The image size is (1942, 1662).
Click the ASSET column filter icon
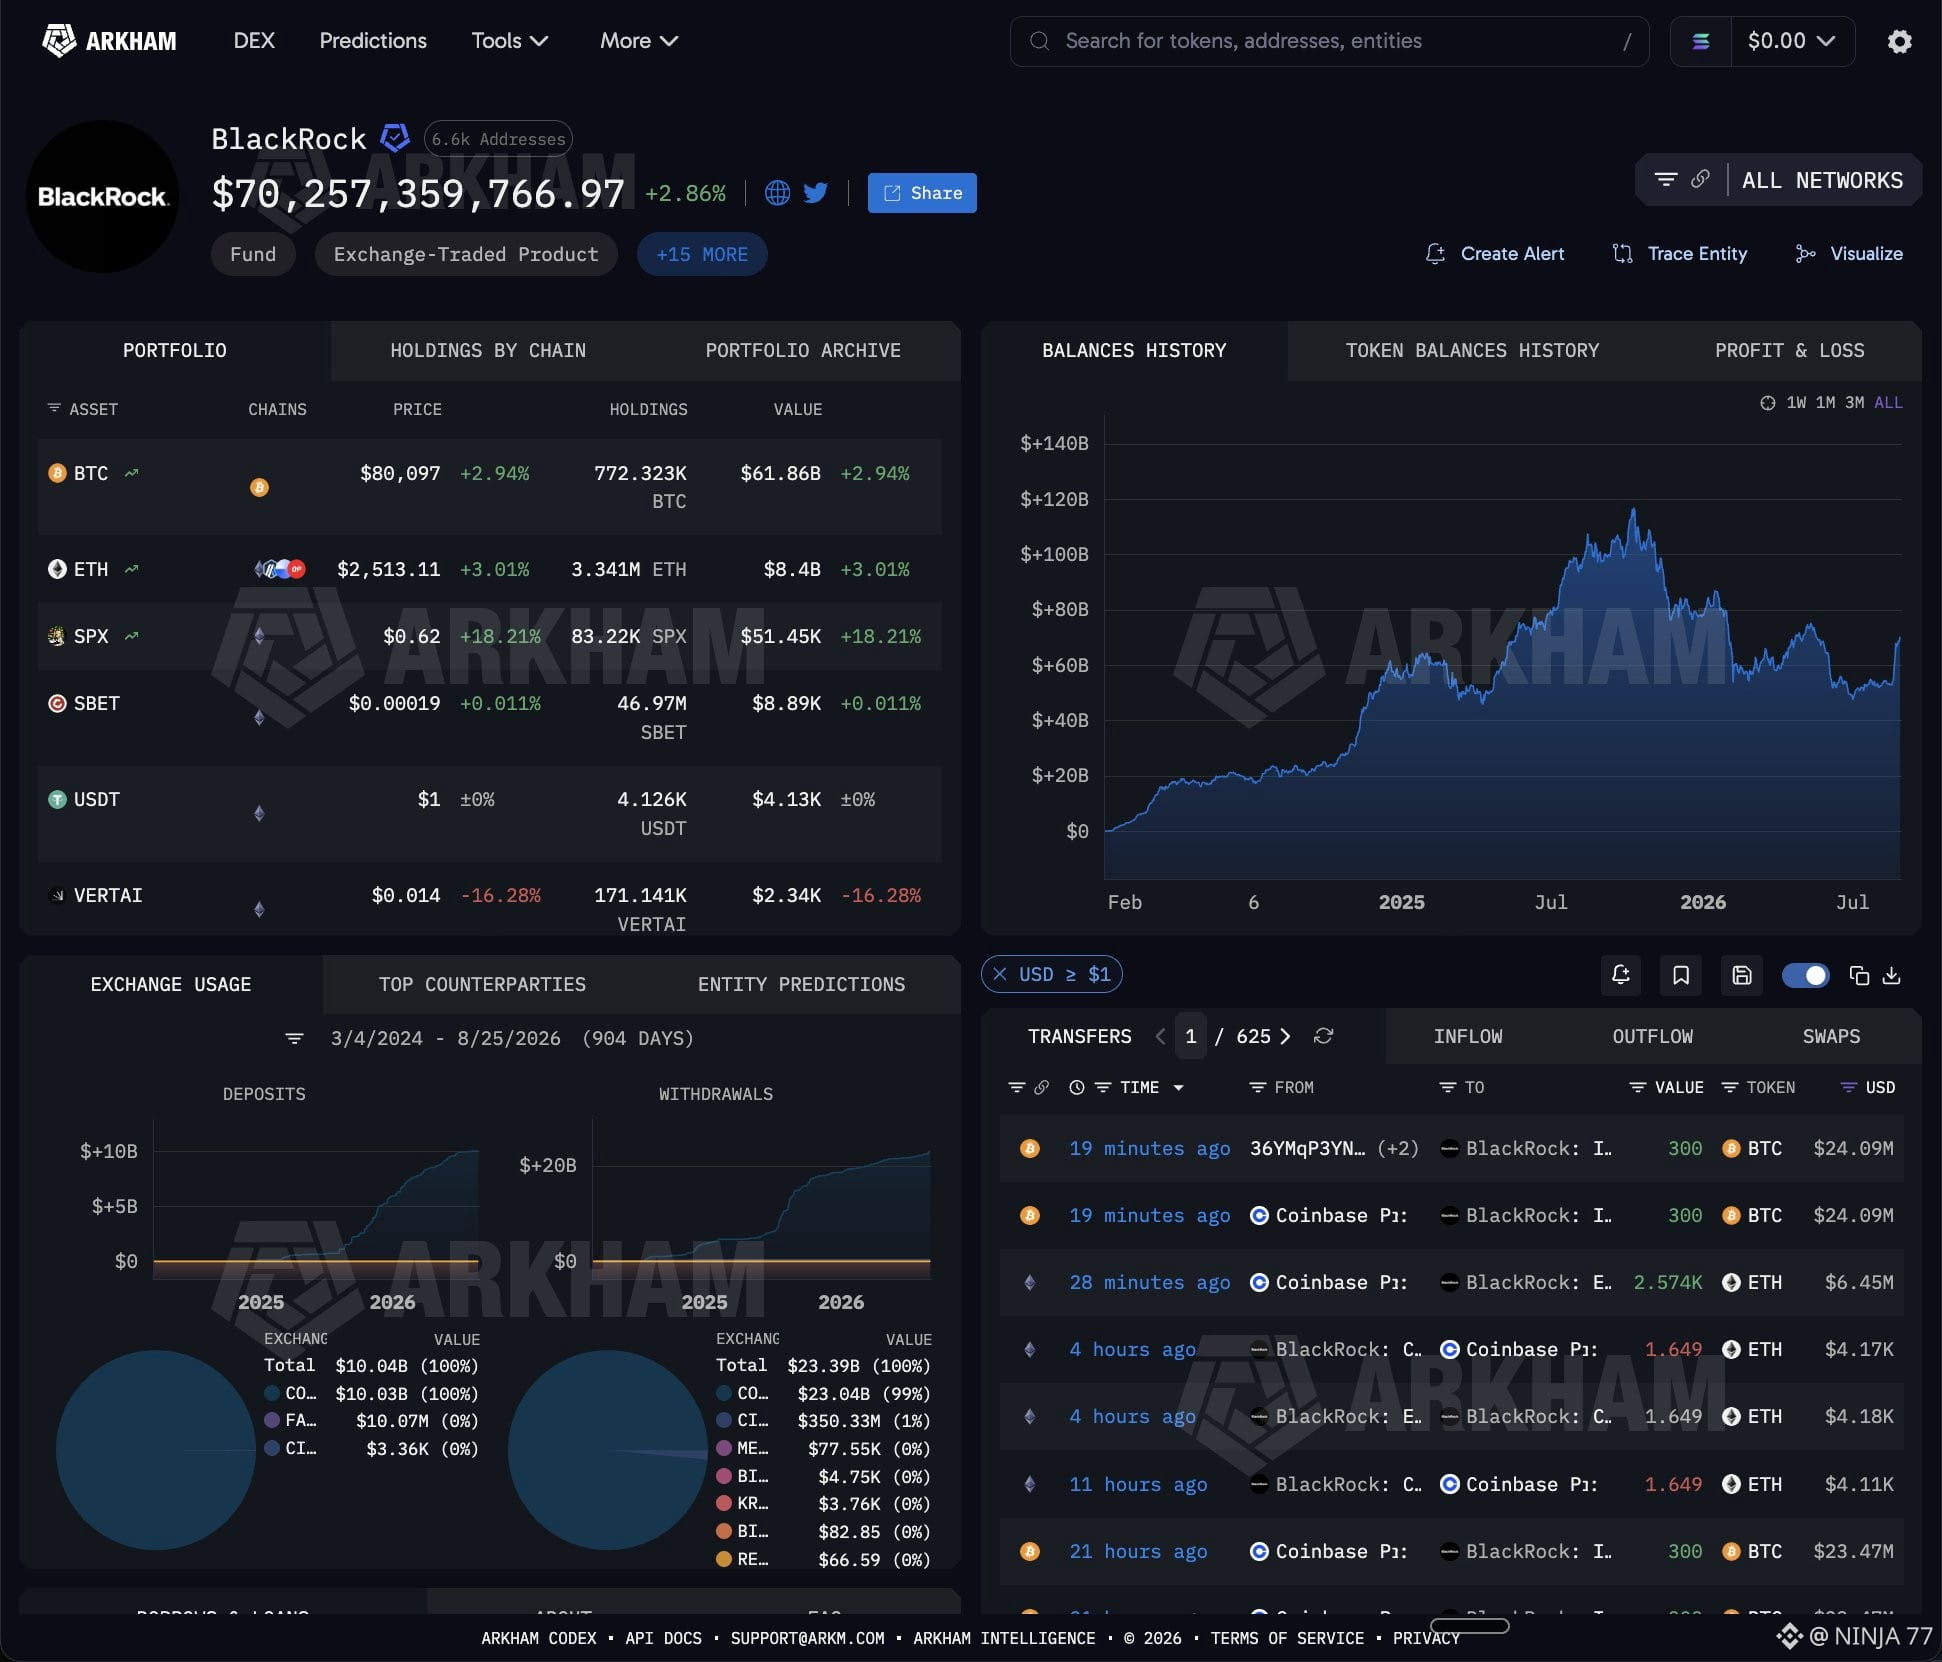point(54,408)
